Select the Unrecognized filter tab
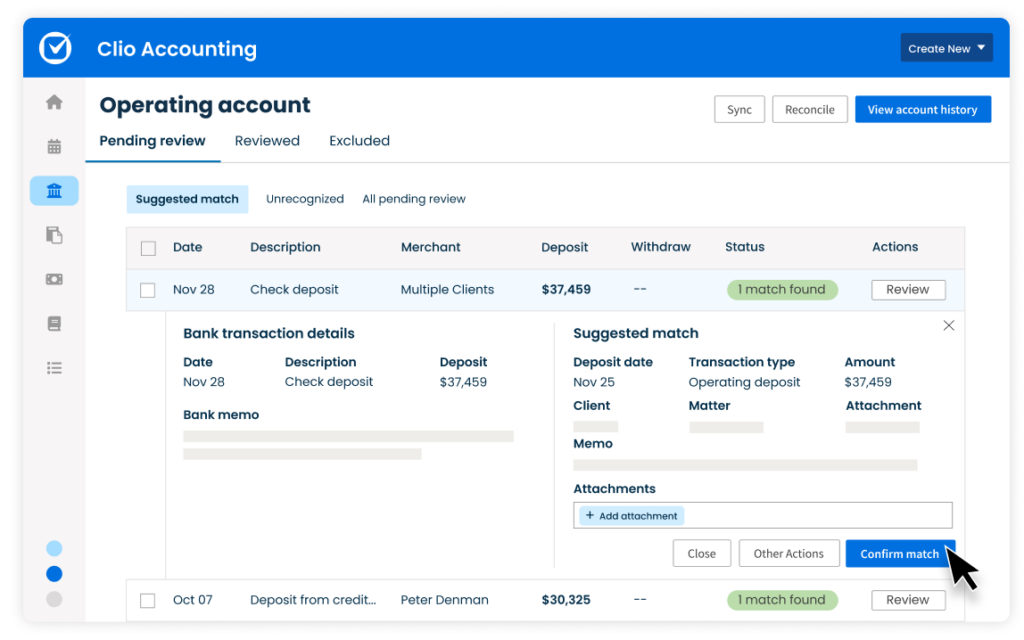Screen dimensions: 1024x640 point(305,198)
